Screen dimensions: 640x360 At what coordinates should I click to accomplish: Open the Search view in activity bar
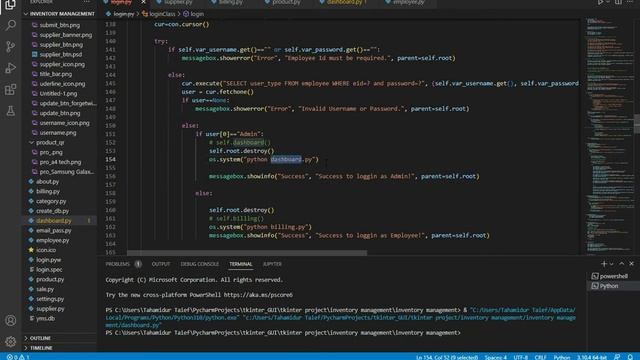coord(10,25)
